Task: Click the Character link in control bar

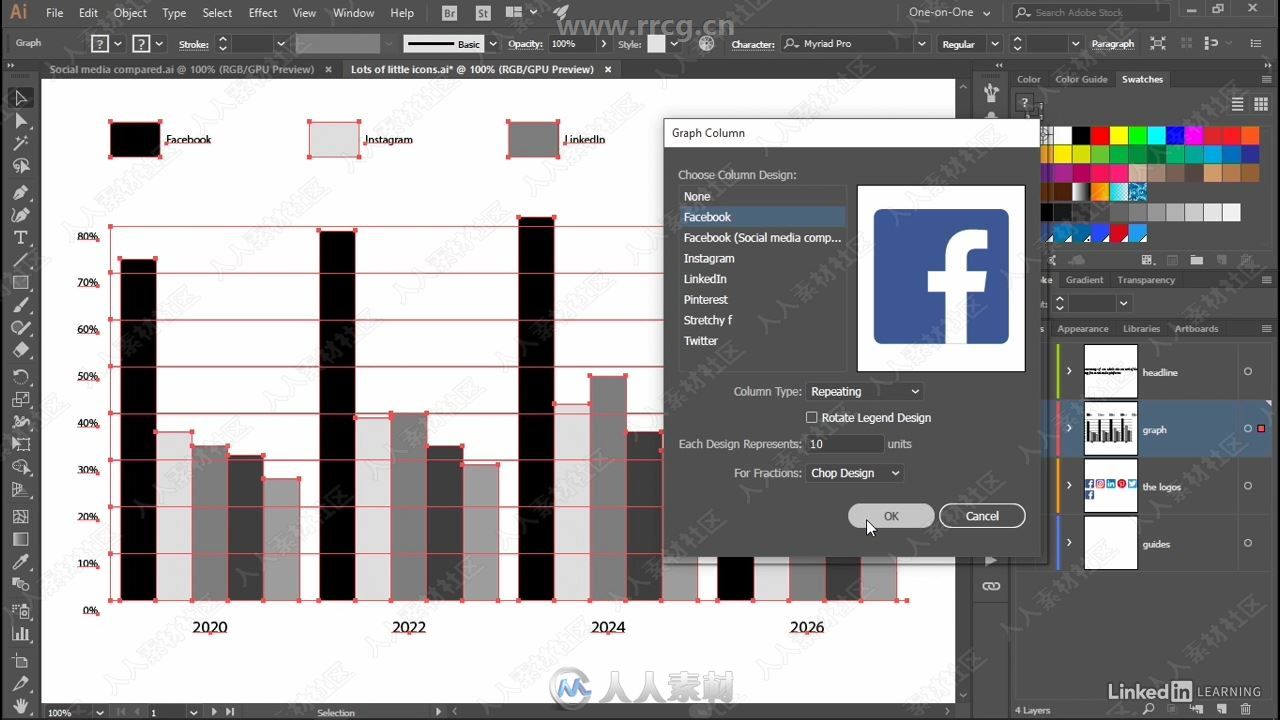Action: tap(753, 44)
